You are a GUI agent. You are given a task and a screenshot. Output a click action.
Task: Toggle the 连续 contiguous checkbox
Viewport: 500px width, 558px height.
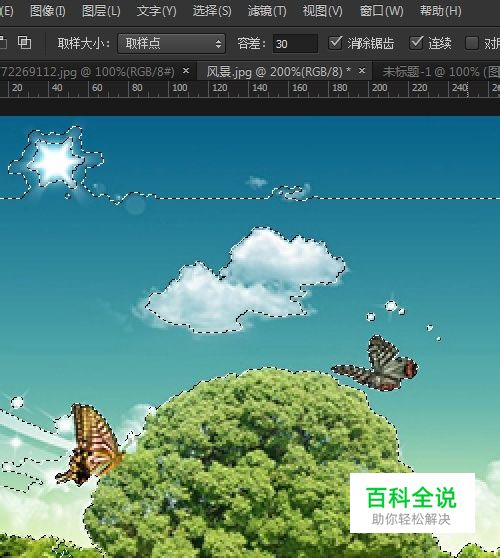416,43
